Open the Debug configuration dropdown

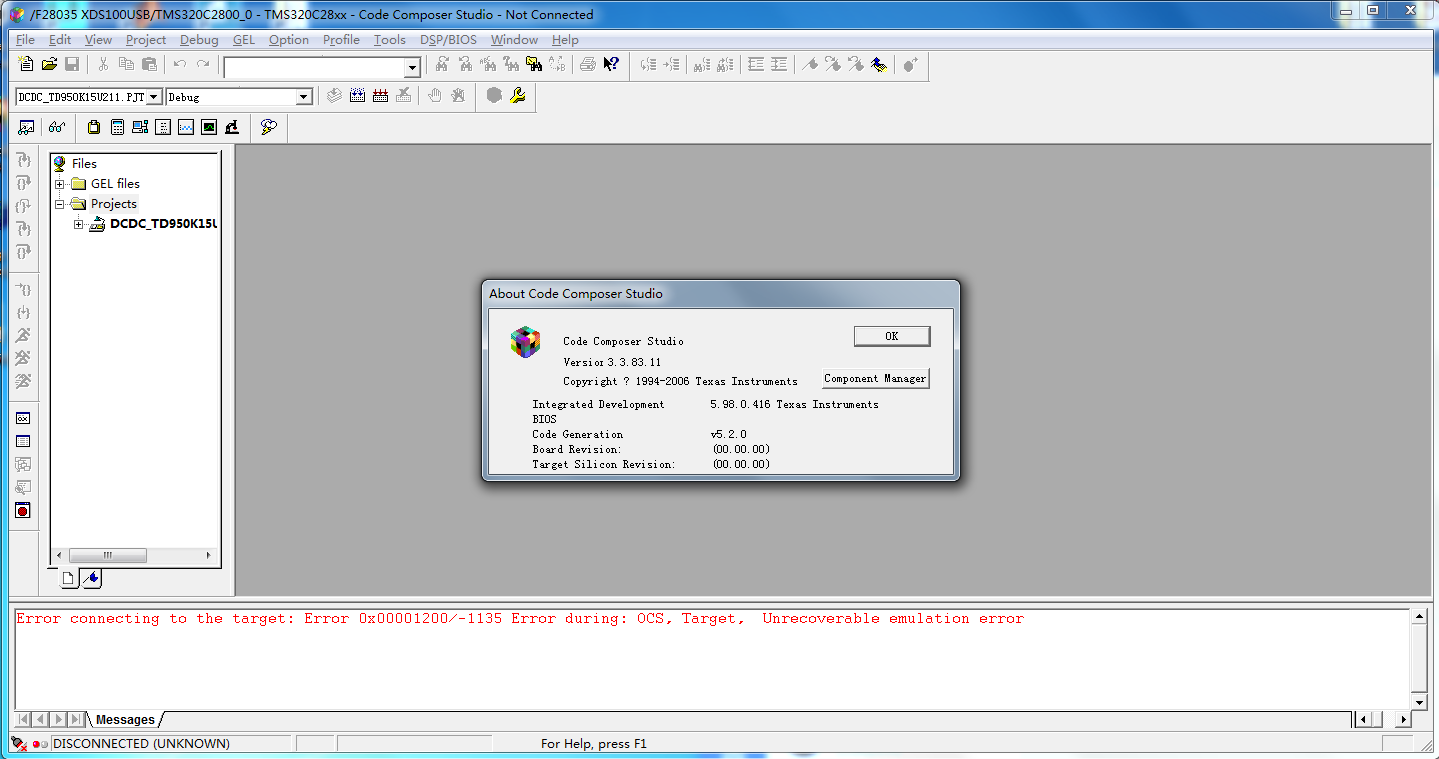305,97
